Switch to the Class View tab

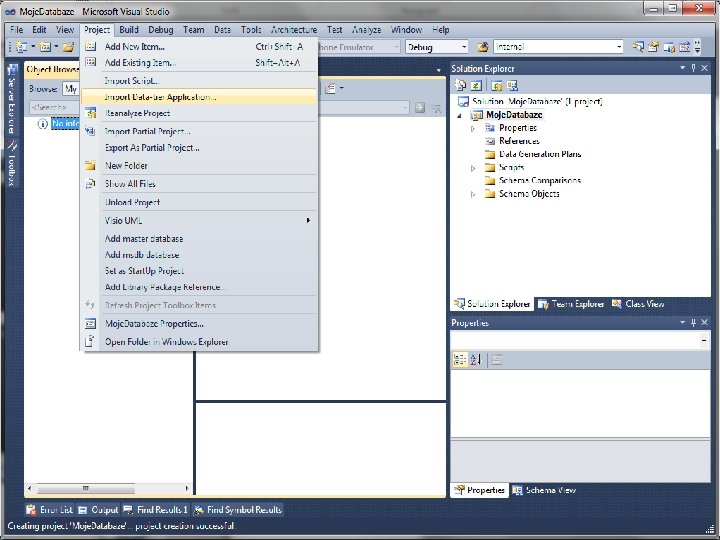(x=638, y=304)
